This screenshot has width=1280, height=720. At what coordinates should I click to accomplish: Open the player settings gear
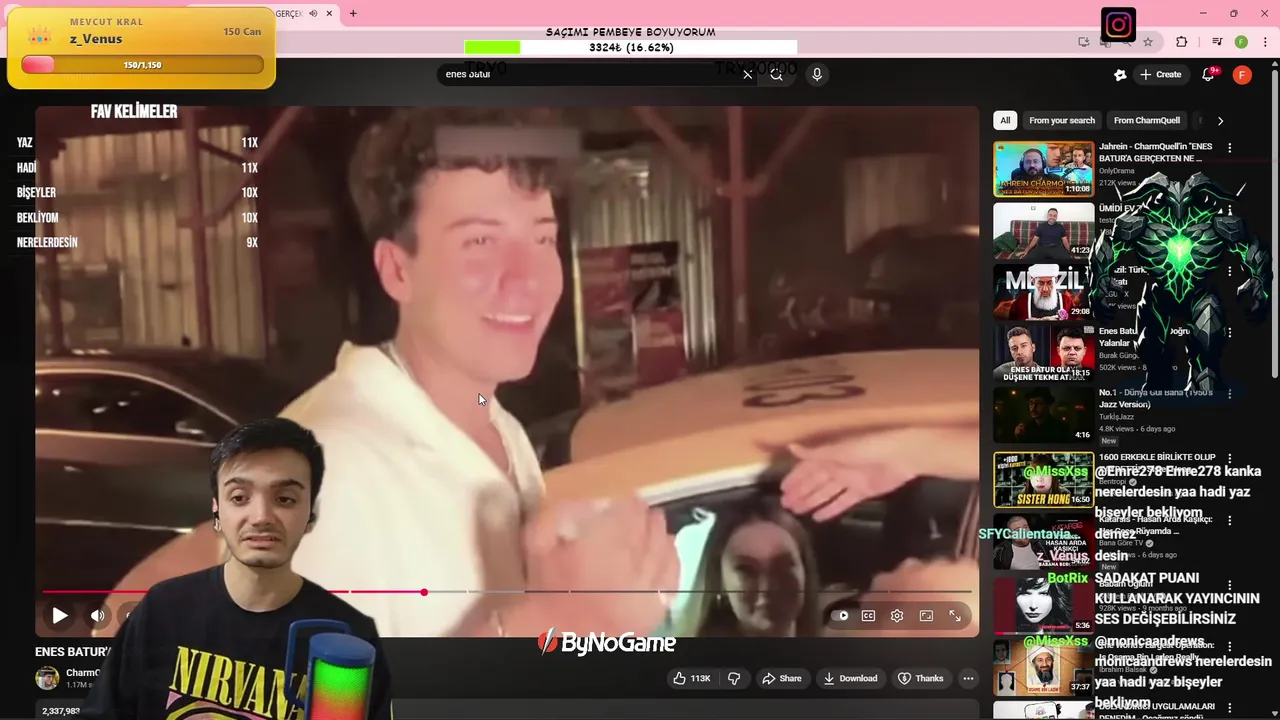897,616
